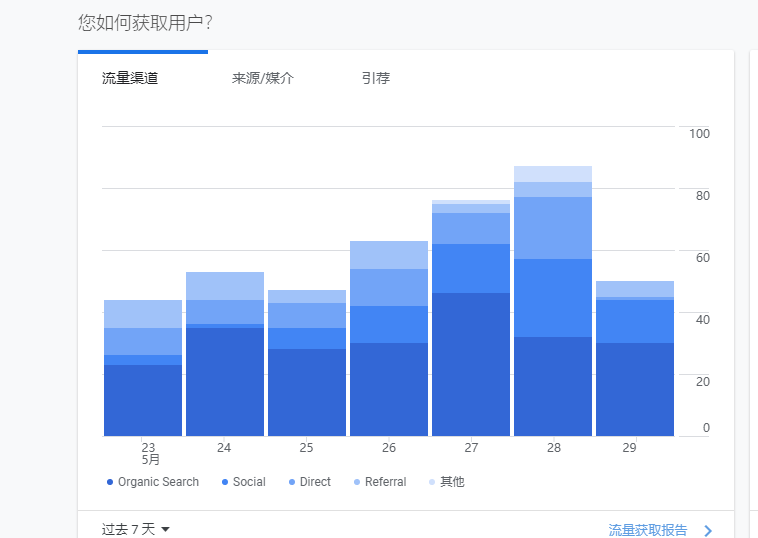Switch to the 来源/媒介 tab

tap(262, 78)
